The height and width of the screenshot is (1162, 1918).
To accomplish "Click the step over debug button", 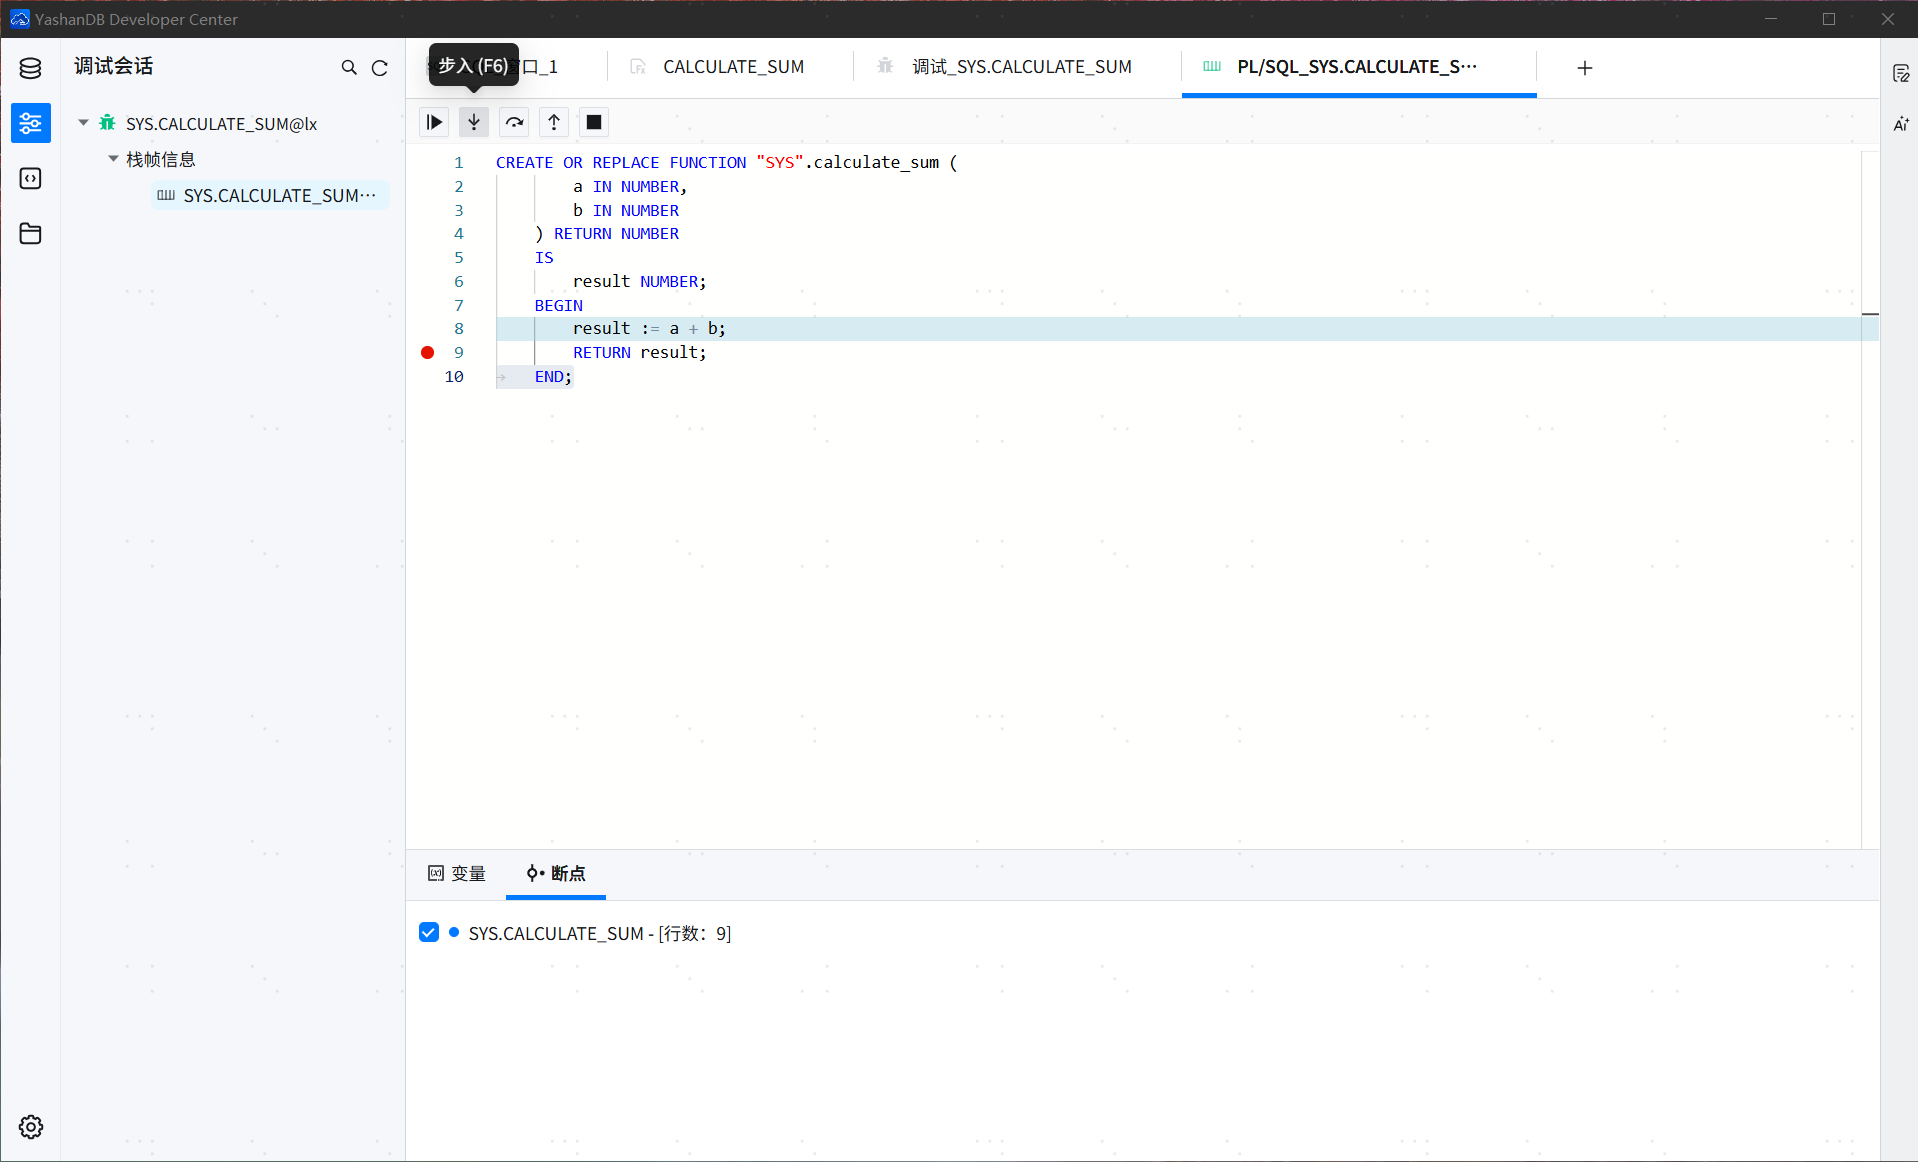I will coord(514,122).
